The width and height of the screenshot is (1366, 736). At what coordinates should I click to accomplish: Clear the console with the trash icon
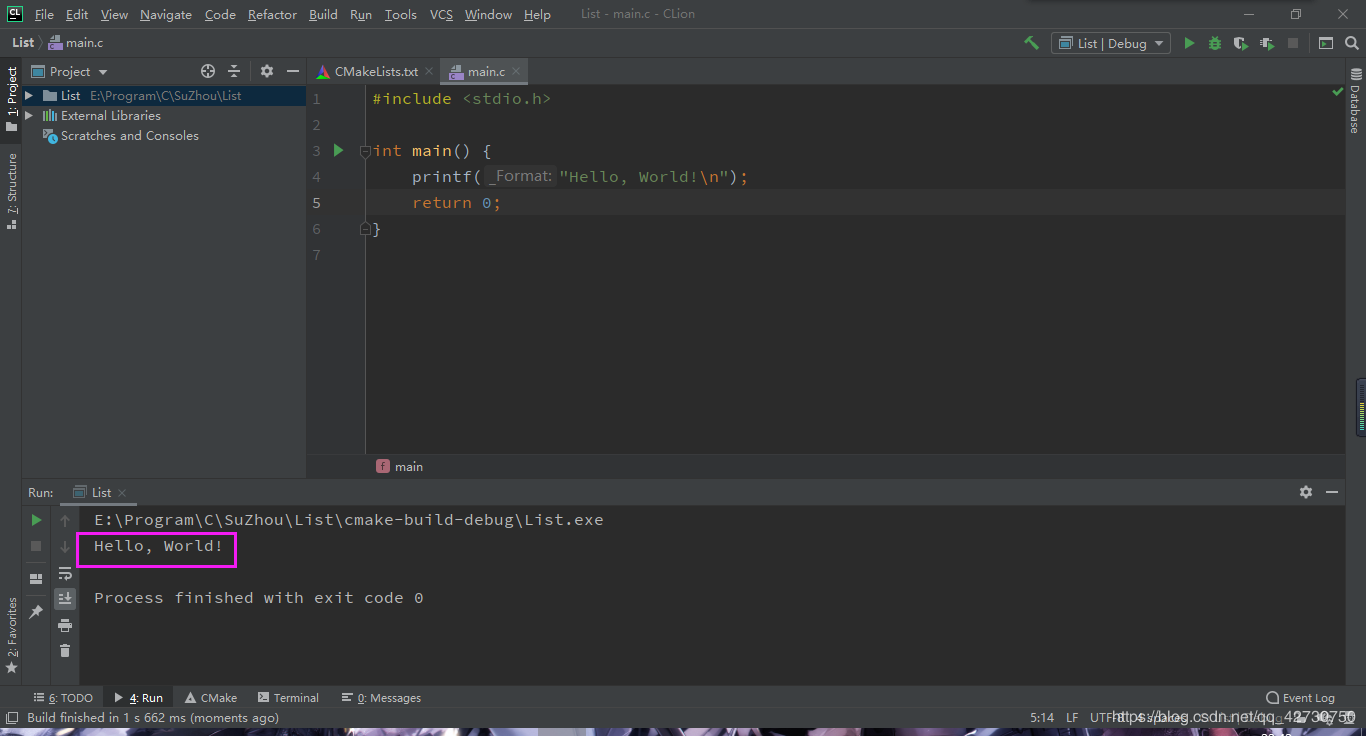tap(65, 651)
